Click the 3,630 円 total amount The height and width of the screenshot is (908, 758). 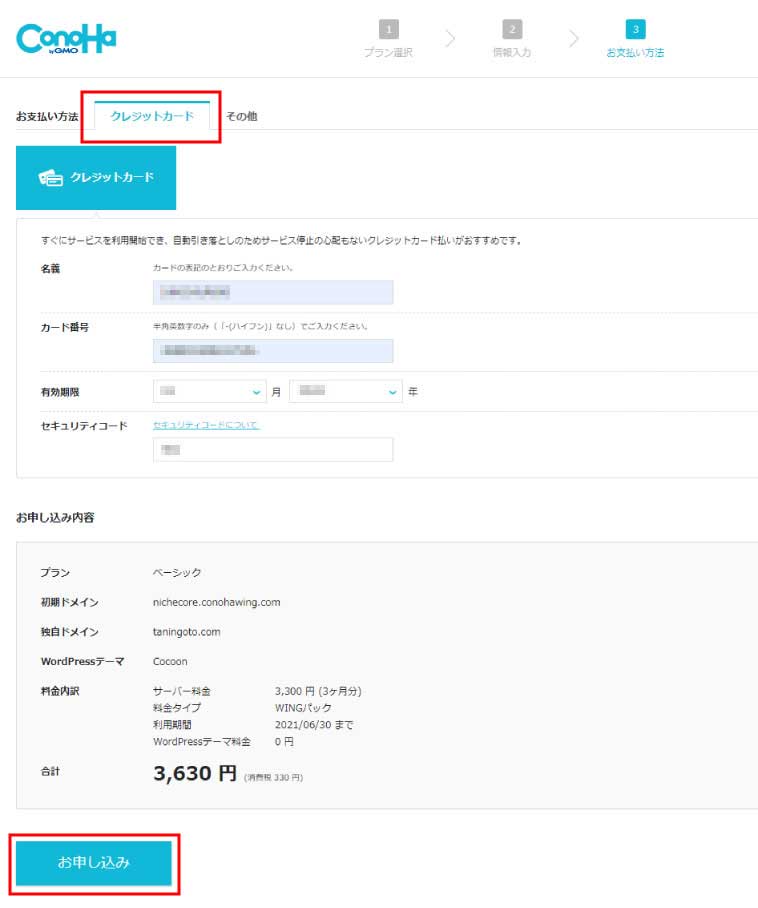pyautogui.click(x=195, y=773)
